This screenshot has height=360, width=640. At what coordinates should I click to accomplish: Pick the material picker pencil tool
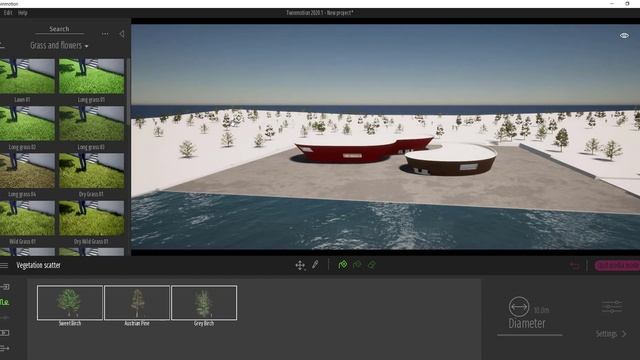point(315,265)
